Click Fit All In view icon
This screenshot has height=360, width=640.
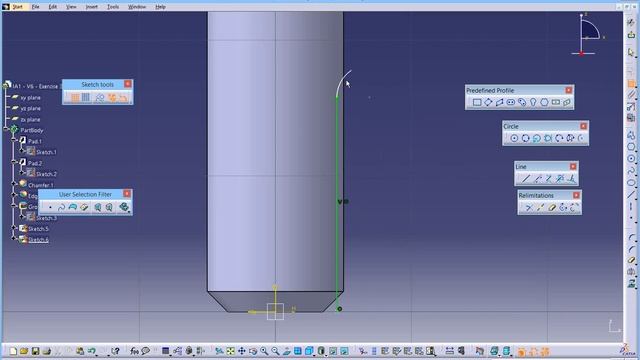pyautogui.click(x=231, y=351)
